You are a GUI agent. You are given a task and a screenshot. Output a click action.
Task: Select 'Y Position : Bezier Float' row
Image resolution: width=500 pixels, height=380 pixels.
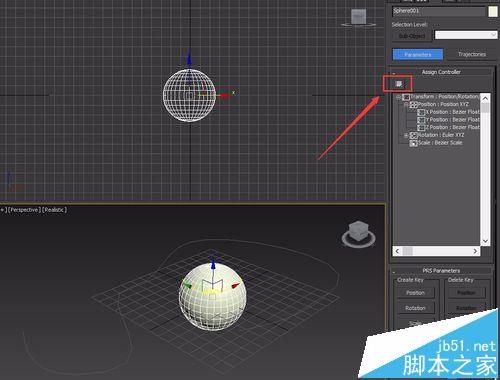[448, 120]
